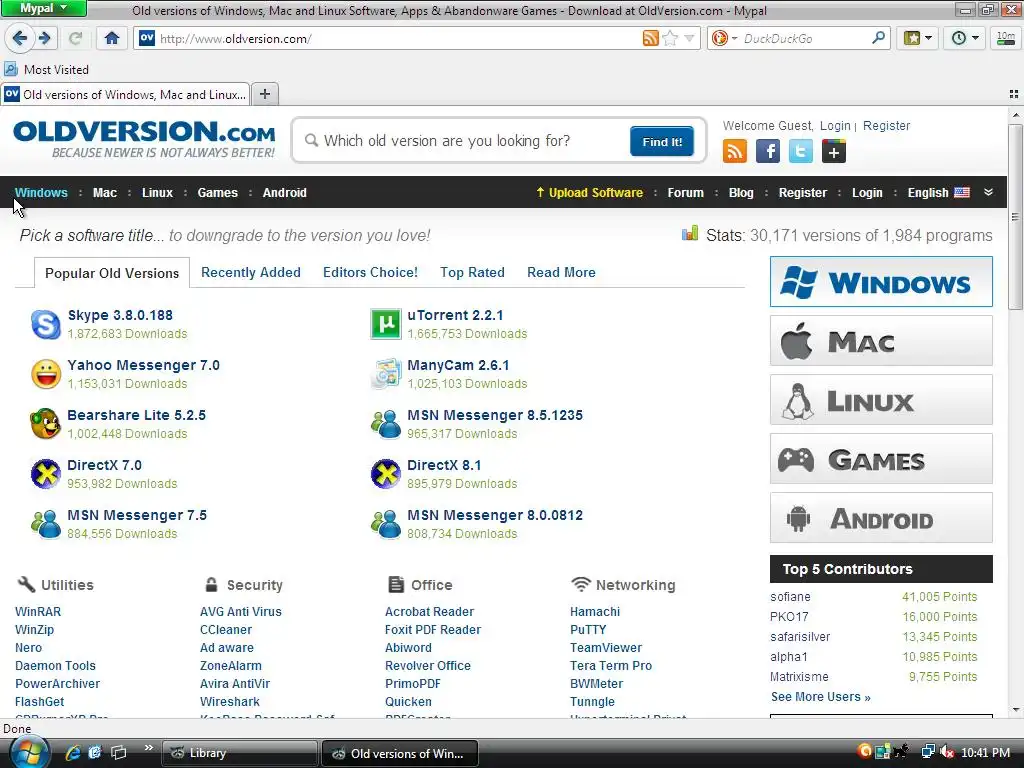Click Upload Software link
The image size is (1024, 768).
pyautogui.click(x=589, y=193)
